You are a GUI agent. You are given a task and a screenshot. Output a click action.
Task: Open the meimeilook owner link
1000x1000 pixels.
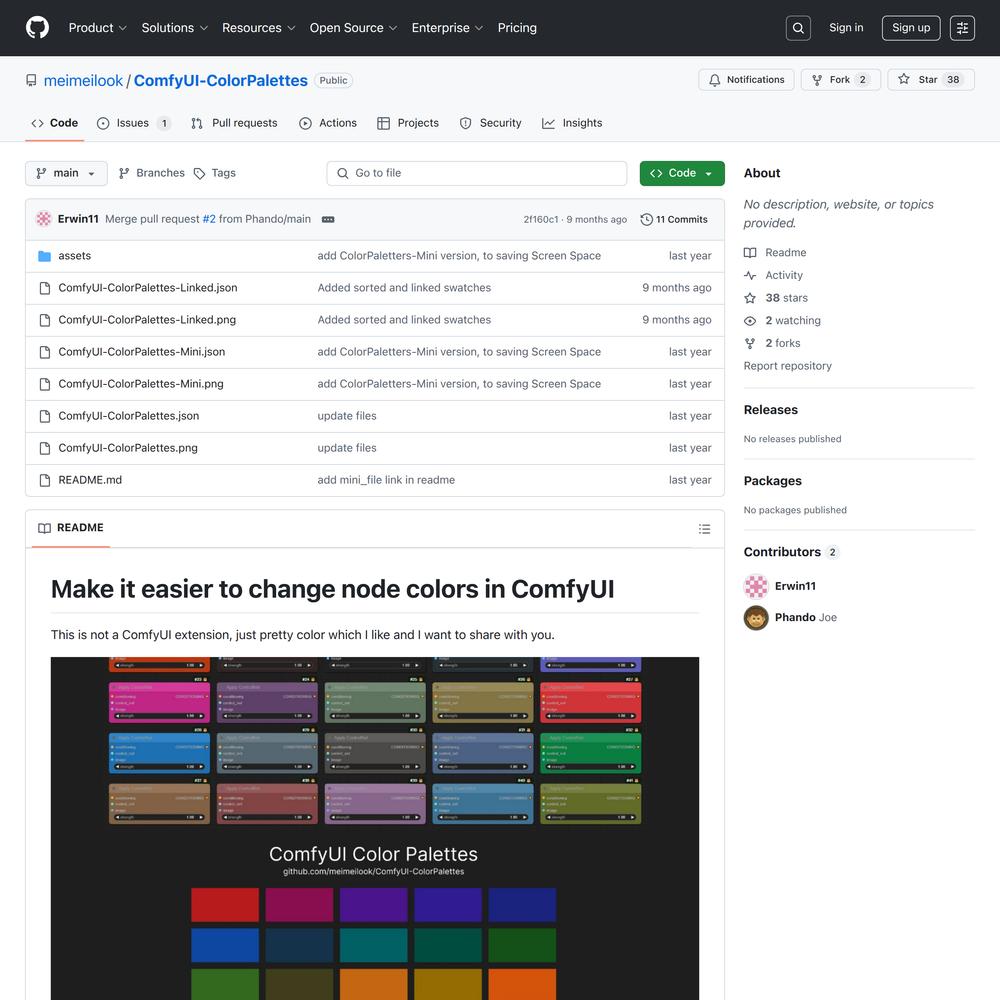(x=84, y=80)
